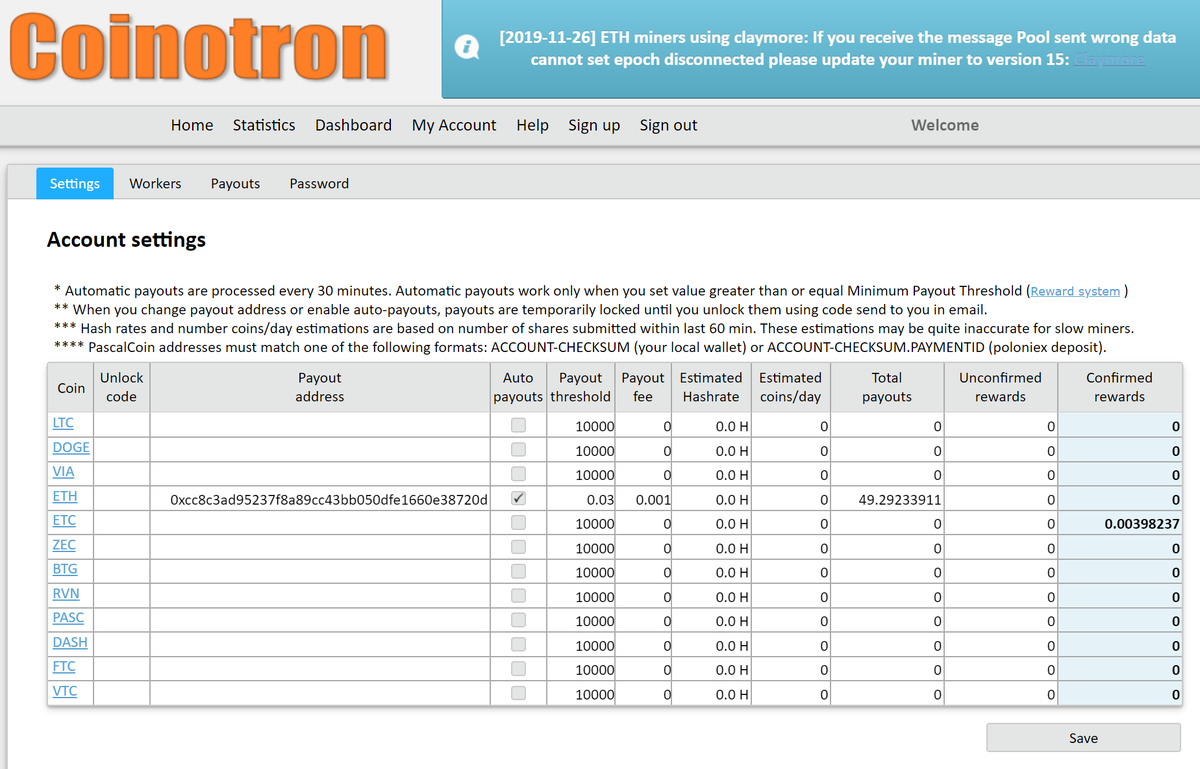This screenshot has width=1200, height=769.
Task: Enable auto payouts for BTG
Action: click(x=518, y=570)
